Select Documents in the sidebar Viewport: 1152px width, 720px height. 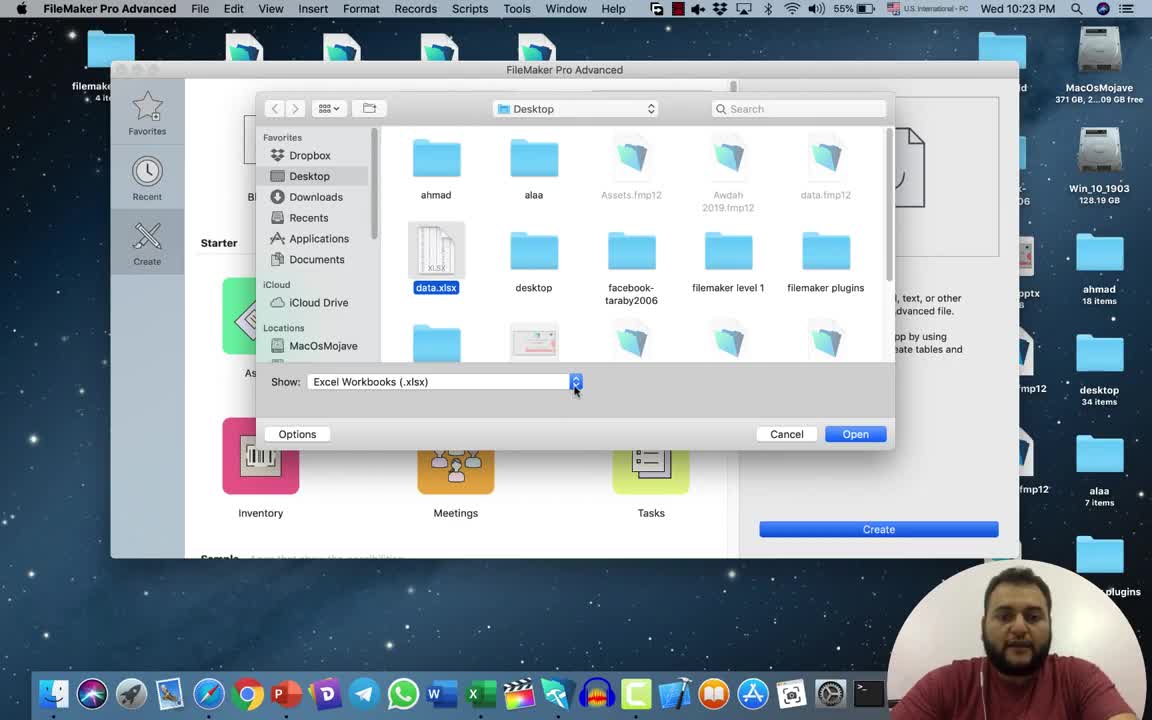point(316,259)
